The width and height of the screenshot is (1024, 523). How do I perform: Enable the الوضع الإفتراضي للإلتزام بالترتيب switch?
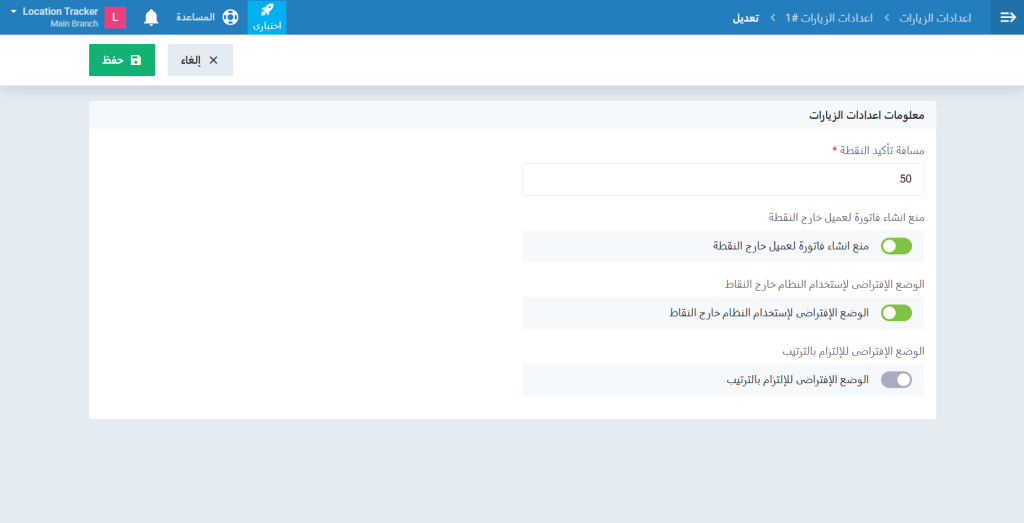[x=895, y=380]
